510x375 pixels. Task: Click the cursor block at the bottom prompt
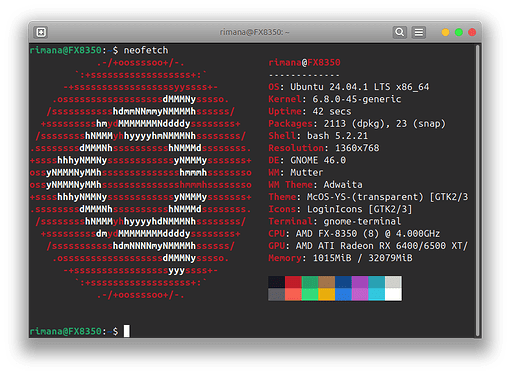pos(127,331)
